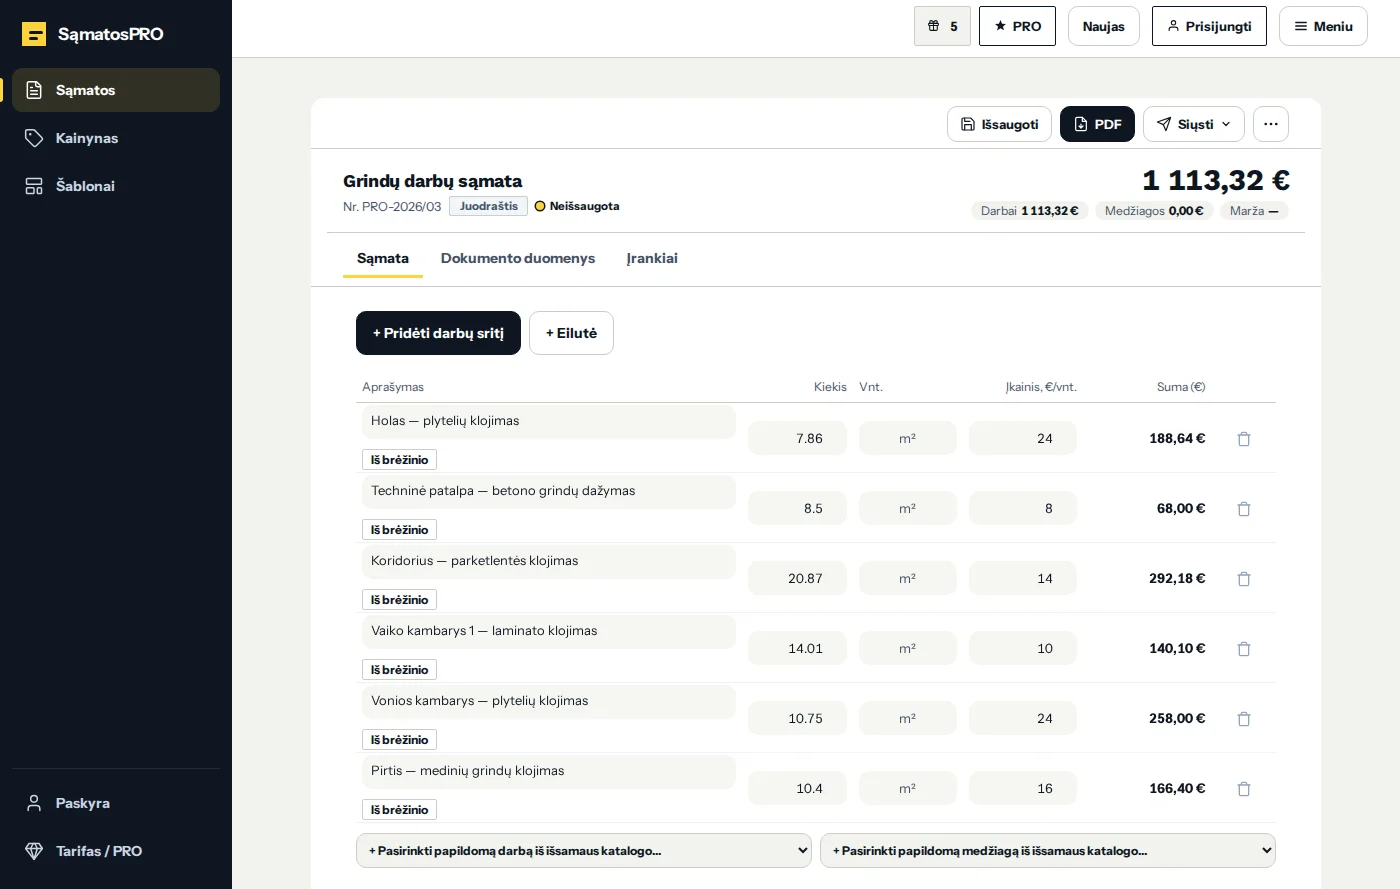Image resolution: width=1400 pixels, height=889 pixels.
Task: Open Paskyra account page
Action: 116,803
